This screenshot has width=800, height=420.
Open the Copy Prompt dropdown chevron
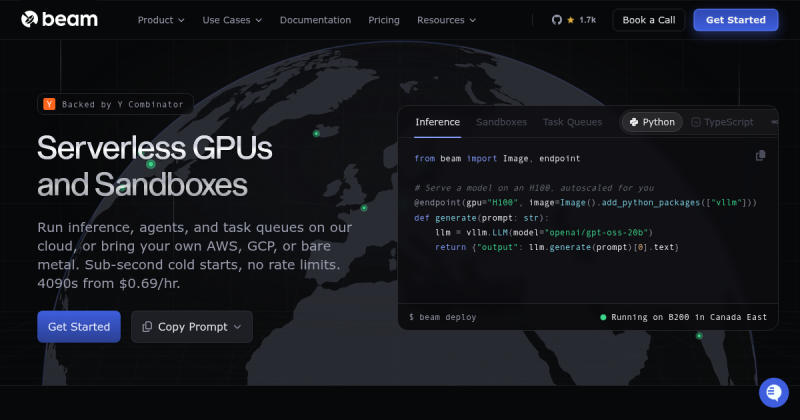pyautogui.click(x=237, y=327)
